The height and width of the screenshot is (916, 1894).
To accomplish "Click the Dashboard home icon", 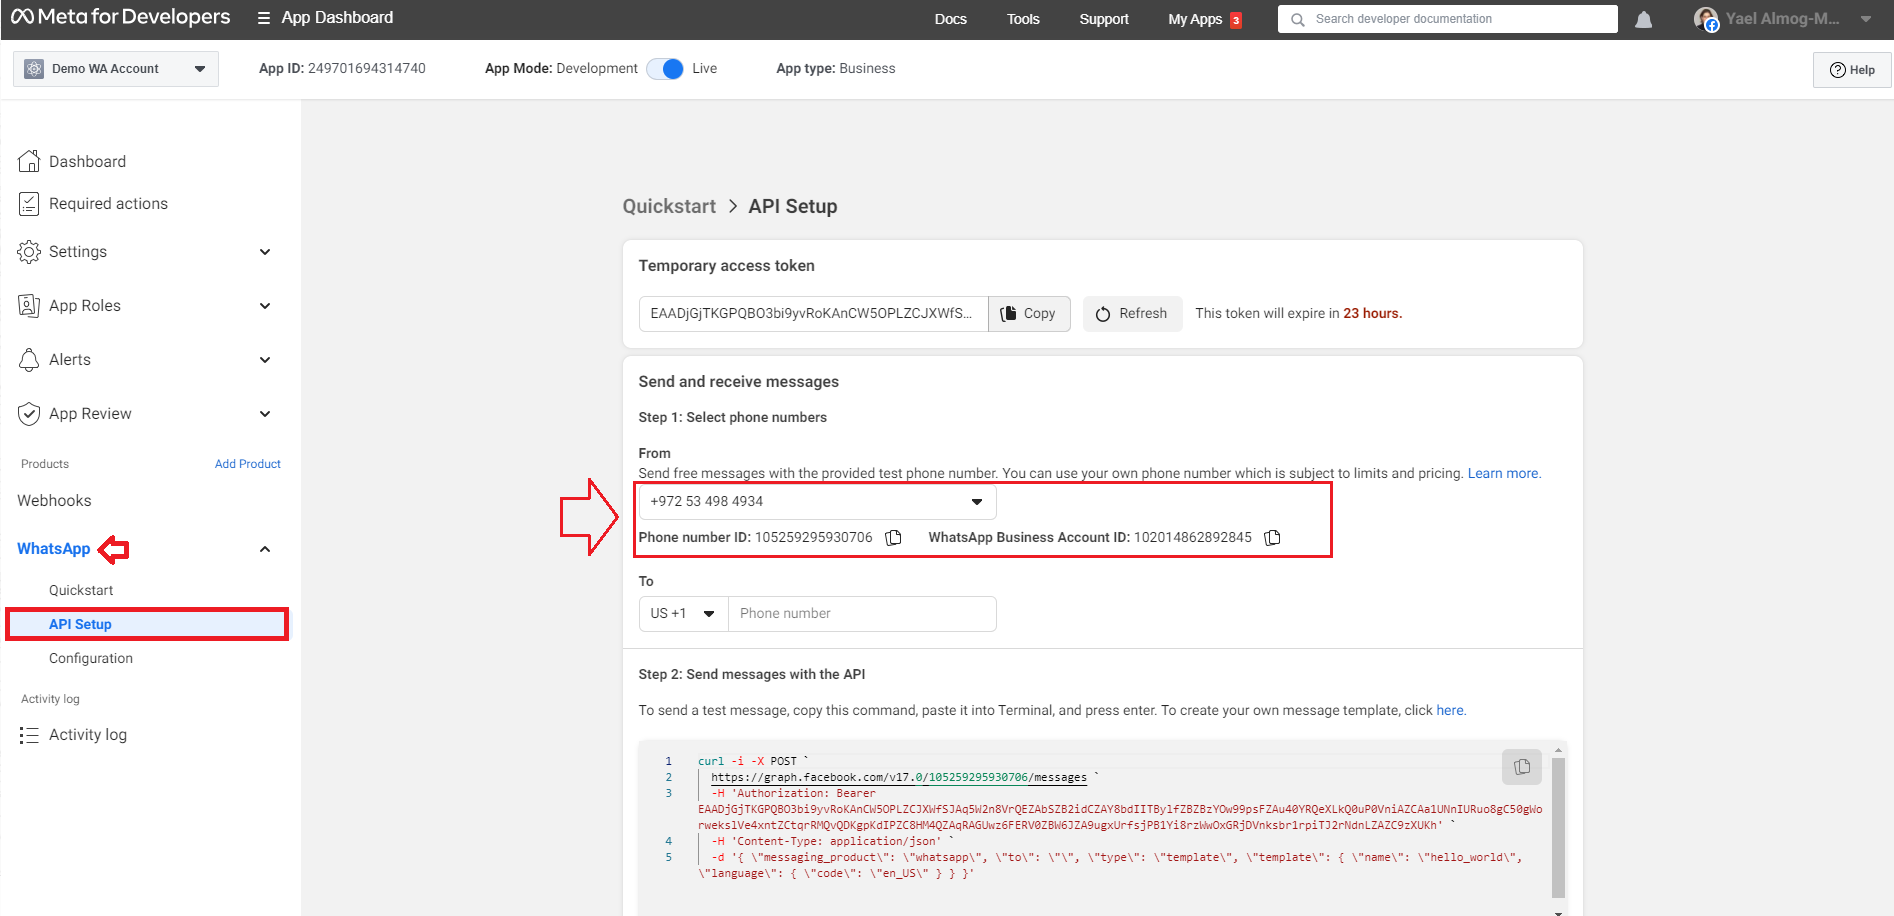I will pyautogui.click(x=29, y=161).
